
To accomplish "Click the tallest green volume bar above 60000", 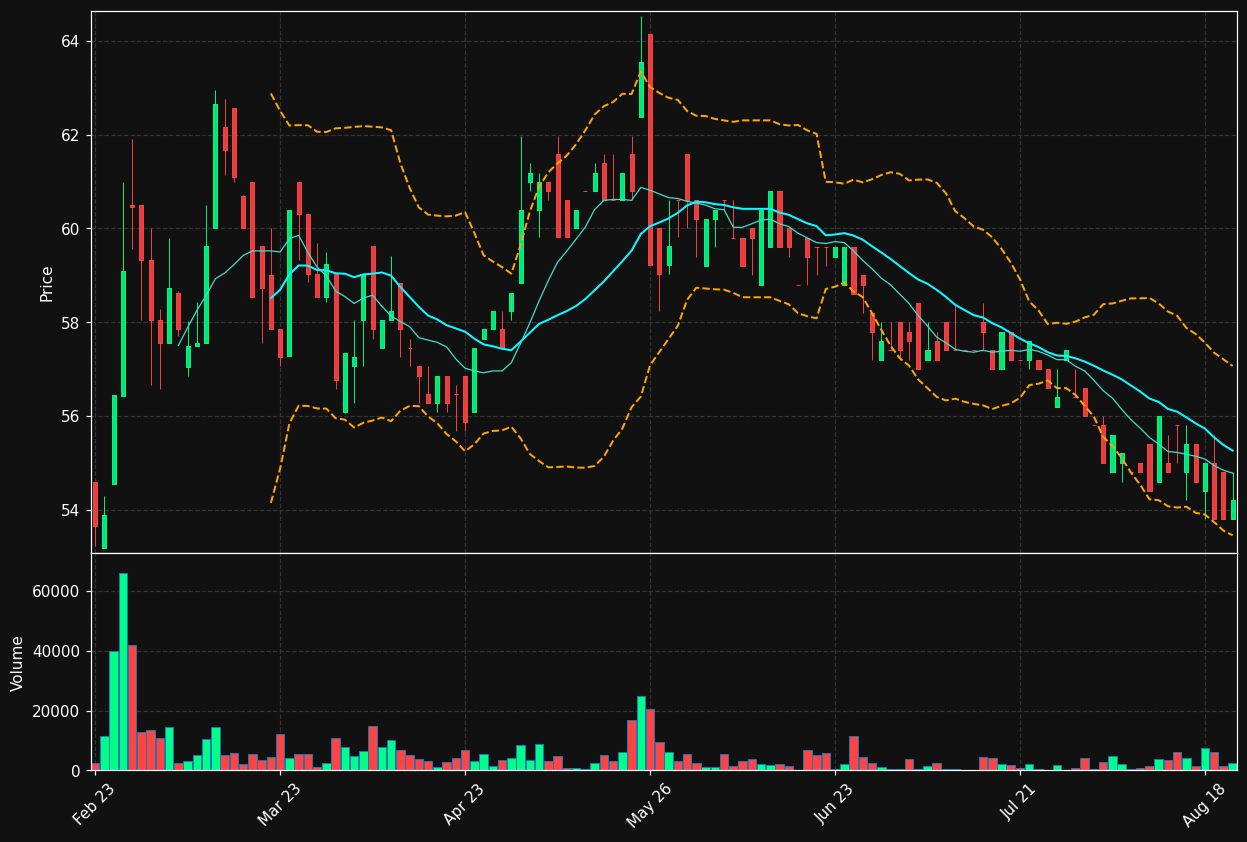I will coord(123,672).
